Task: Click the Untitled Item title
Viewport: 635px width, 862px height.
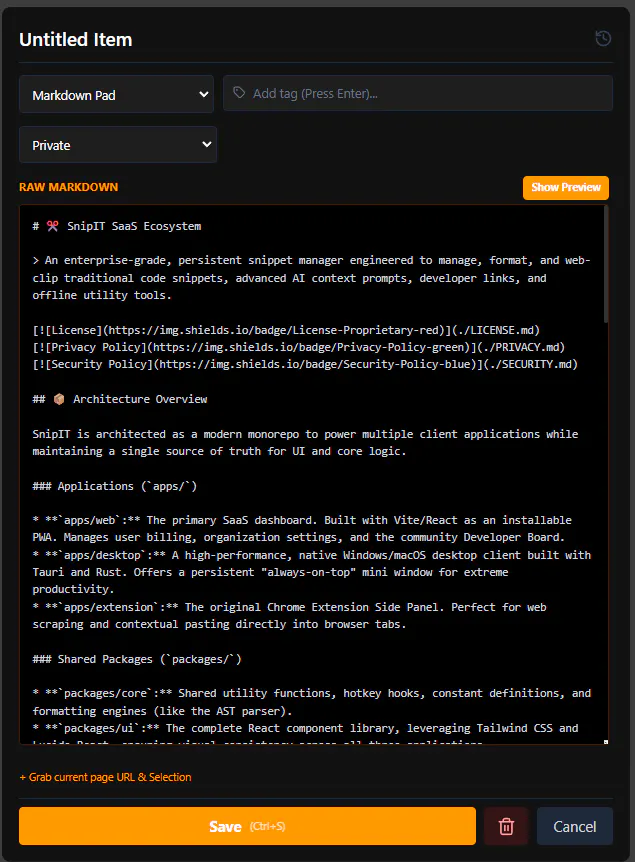Action: (76, 40)
